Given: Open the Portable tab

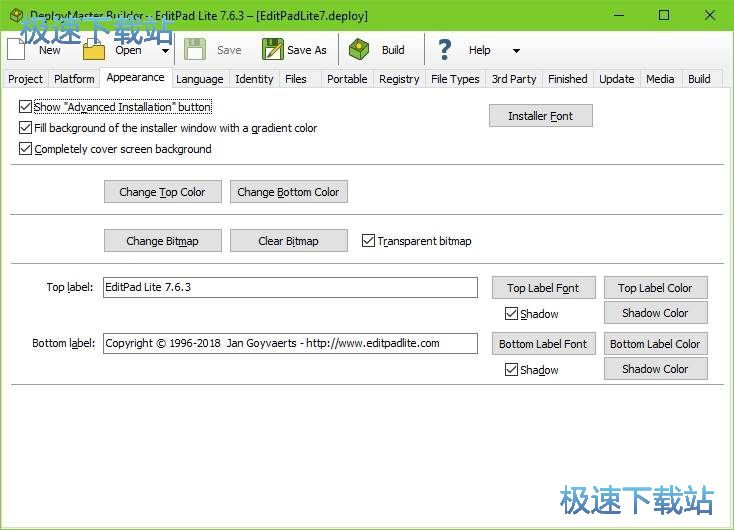Looking at the screenshot, I should coord(347,79).
